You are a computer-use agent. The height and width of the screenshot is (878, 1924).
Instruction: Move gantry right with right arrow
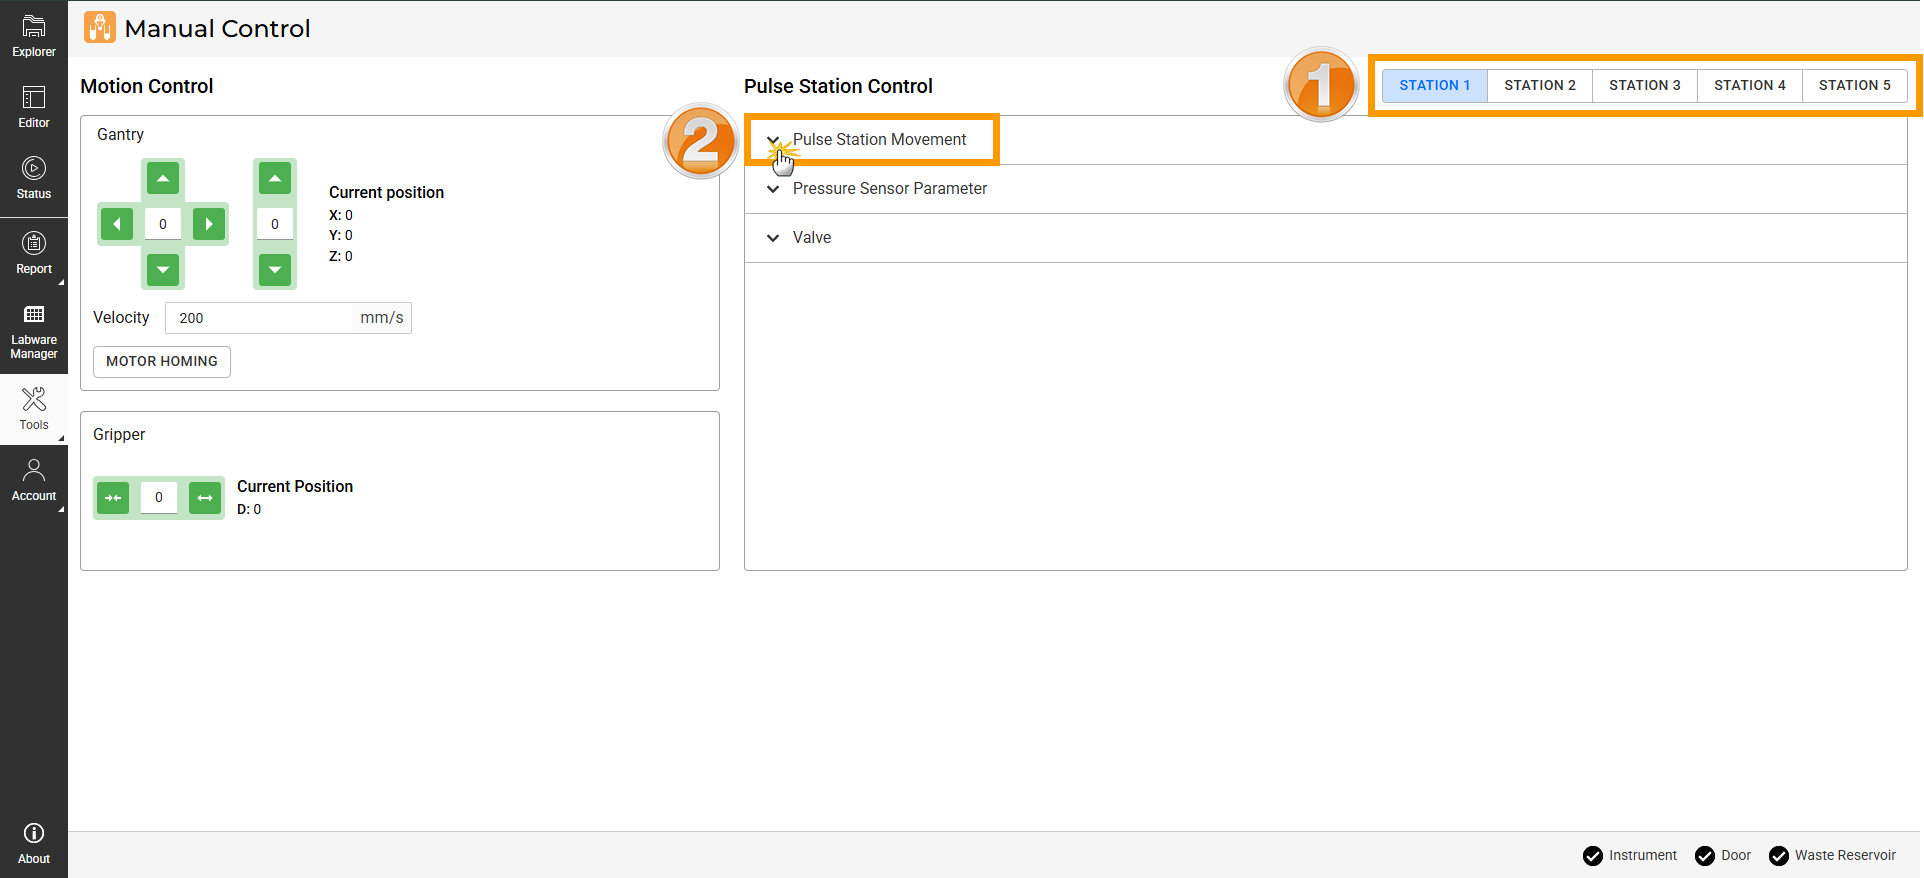(209, 224)
